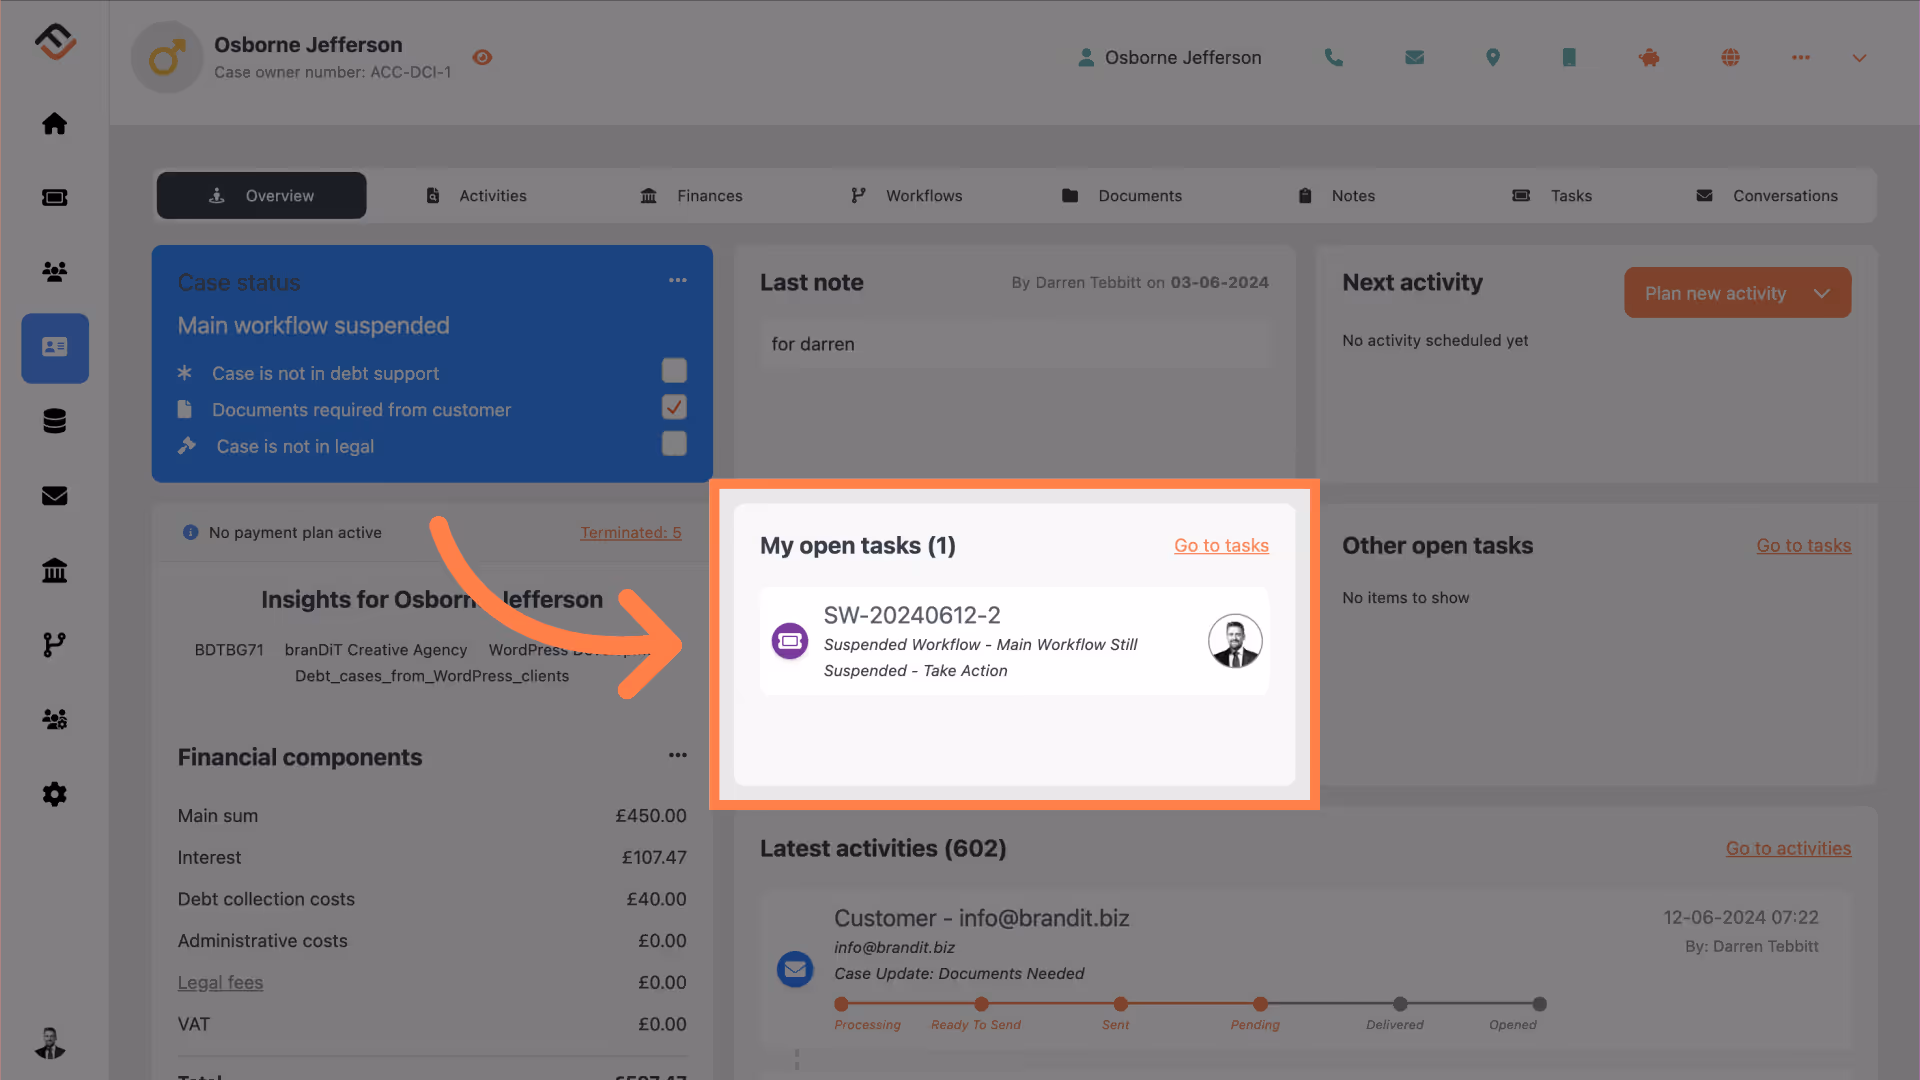Viewport: 1920px width, 1080px height.
Task: Uncheck 'Documents required from customer'
Action: coord(674,407)
